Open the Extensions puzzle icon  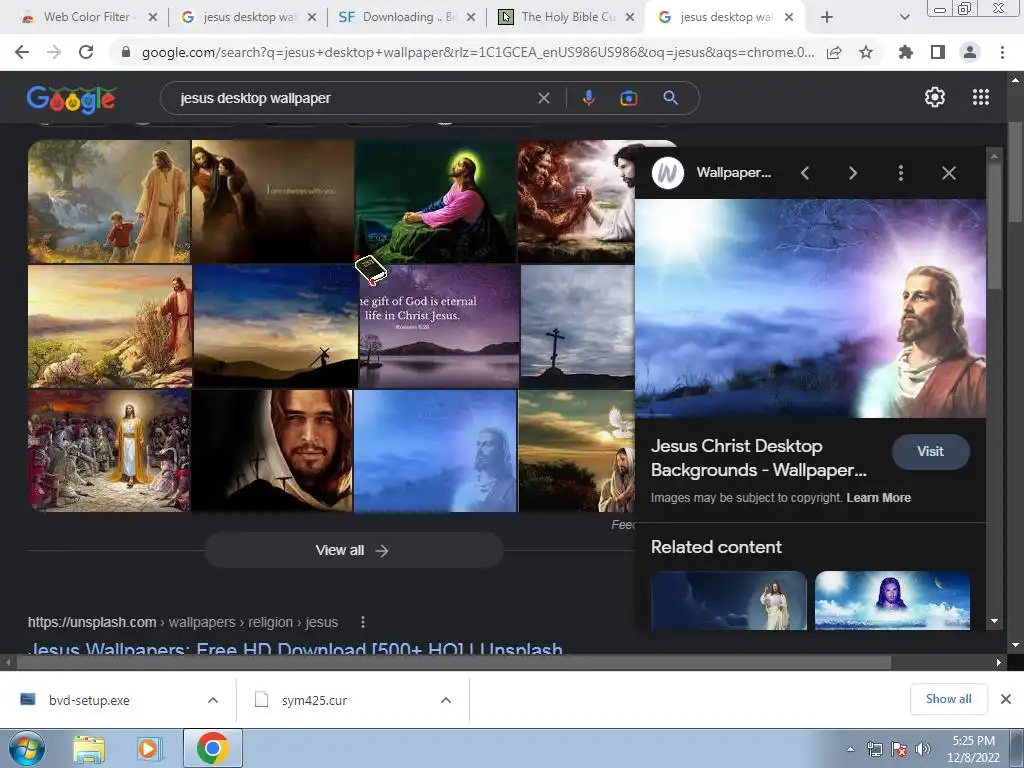pos(906,52)
